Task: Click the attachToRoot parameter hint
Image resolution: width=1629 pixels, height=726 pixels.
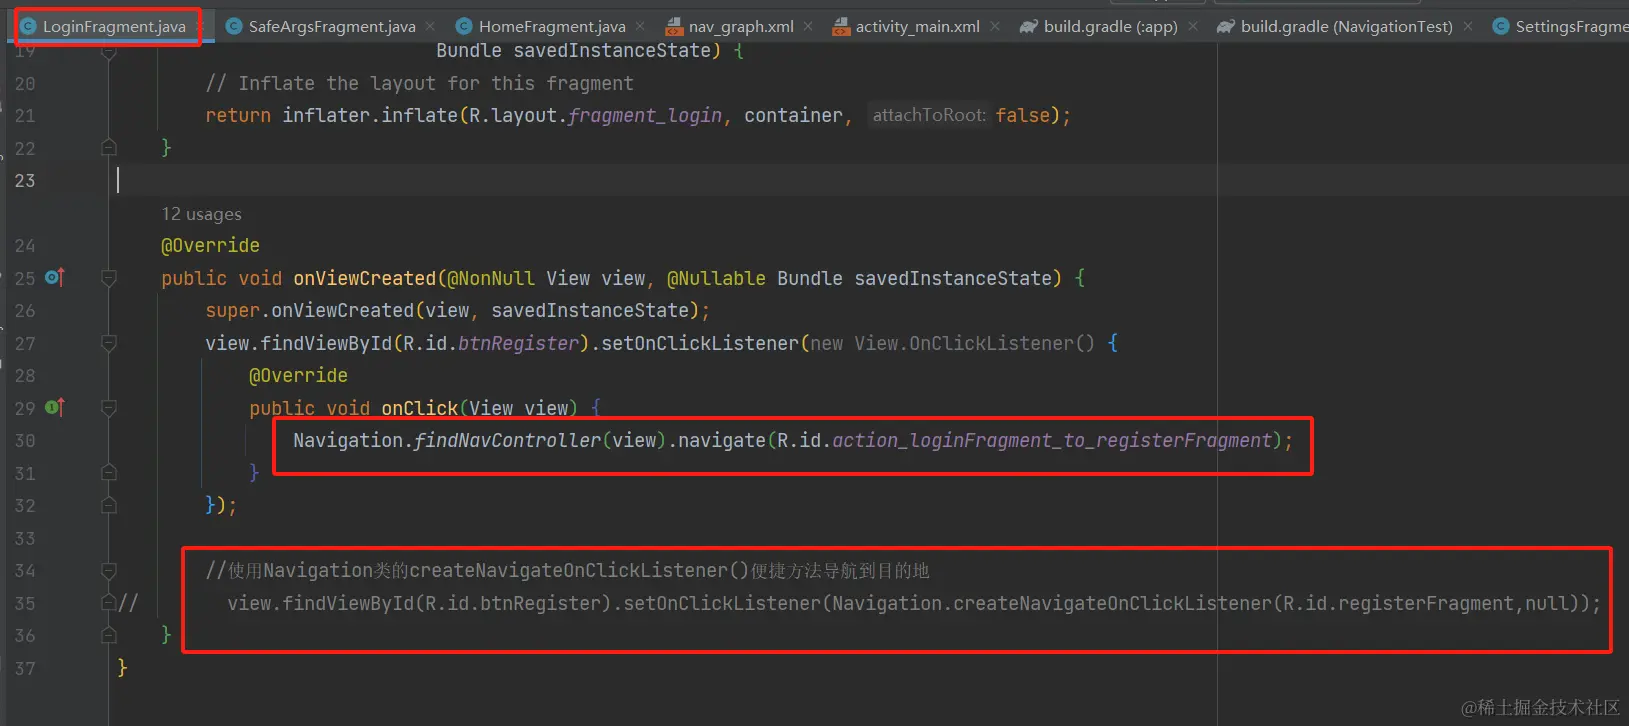Action: (929, 115)
